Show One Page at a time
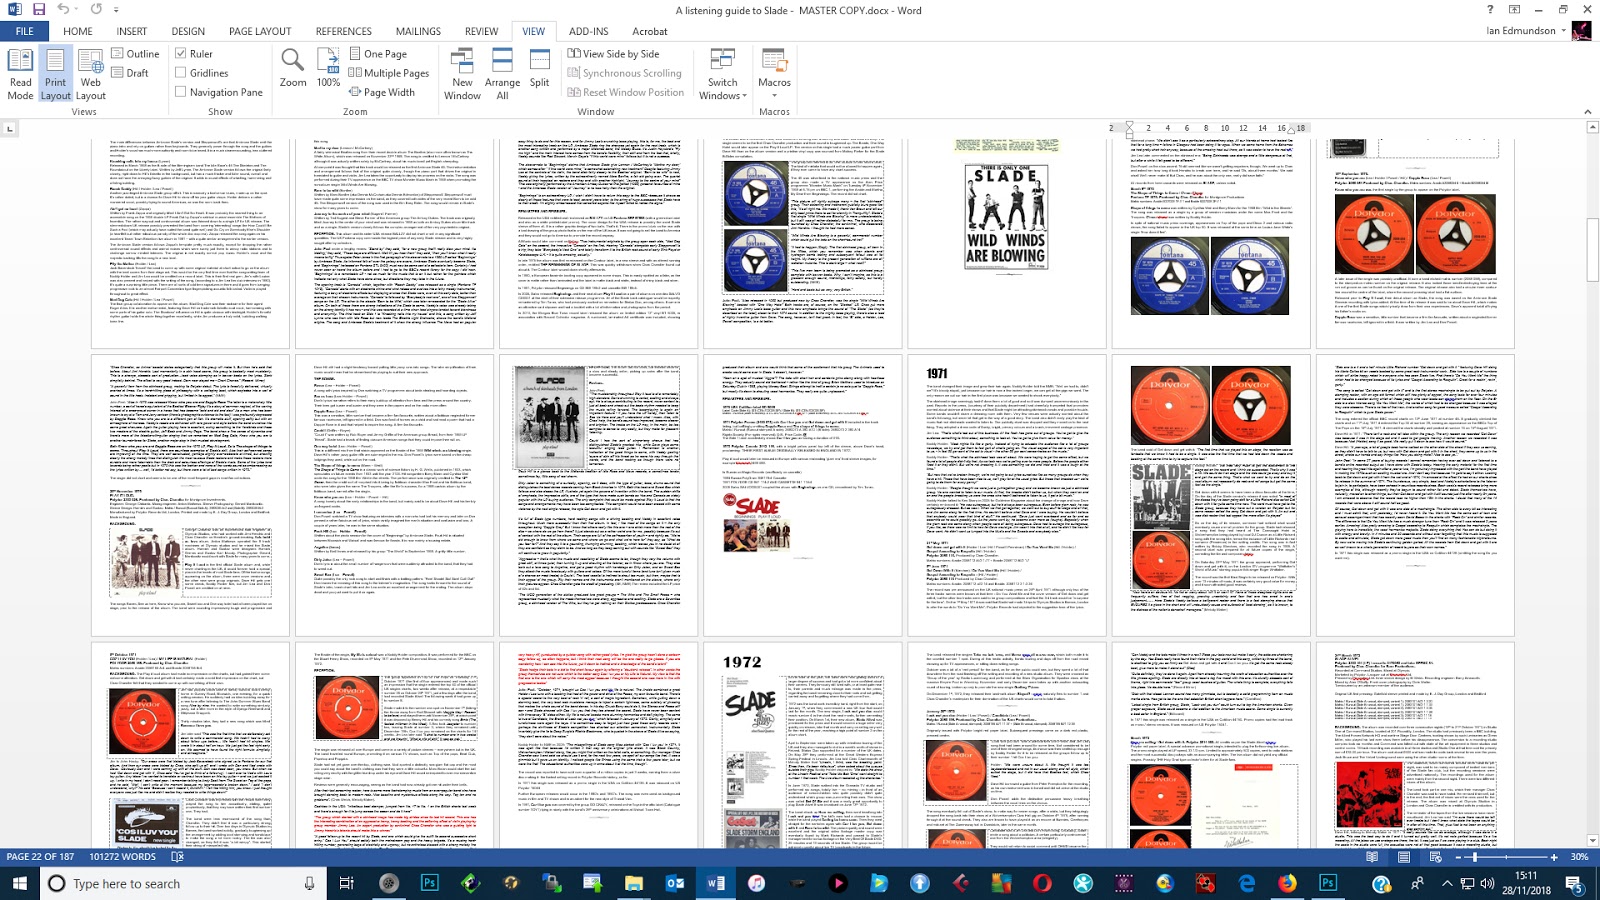 (378, 54)
